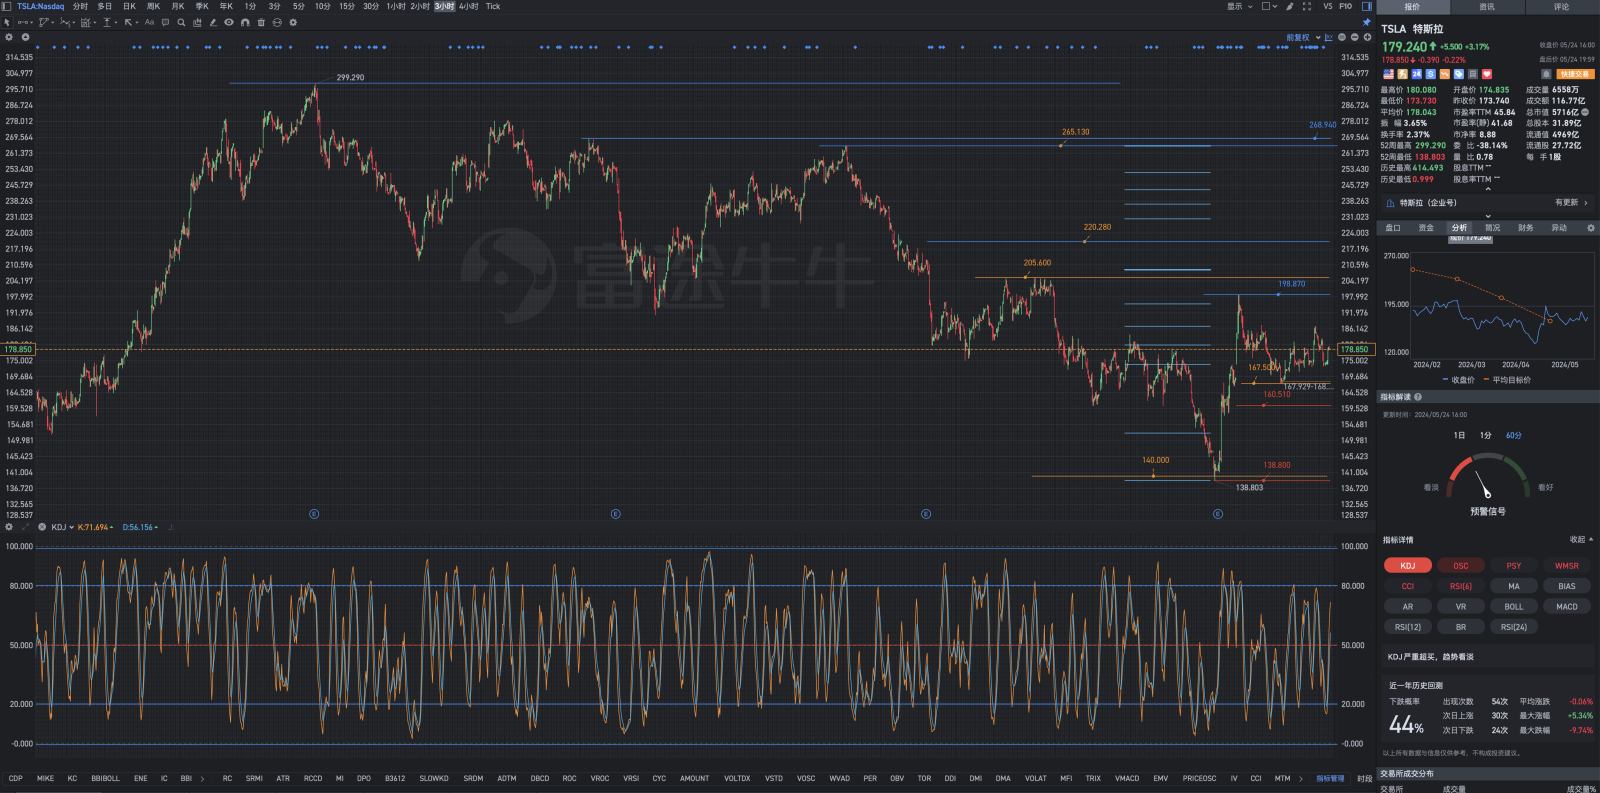Toggle drawings visibility eye icon

tap(229, 22)
